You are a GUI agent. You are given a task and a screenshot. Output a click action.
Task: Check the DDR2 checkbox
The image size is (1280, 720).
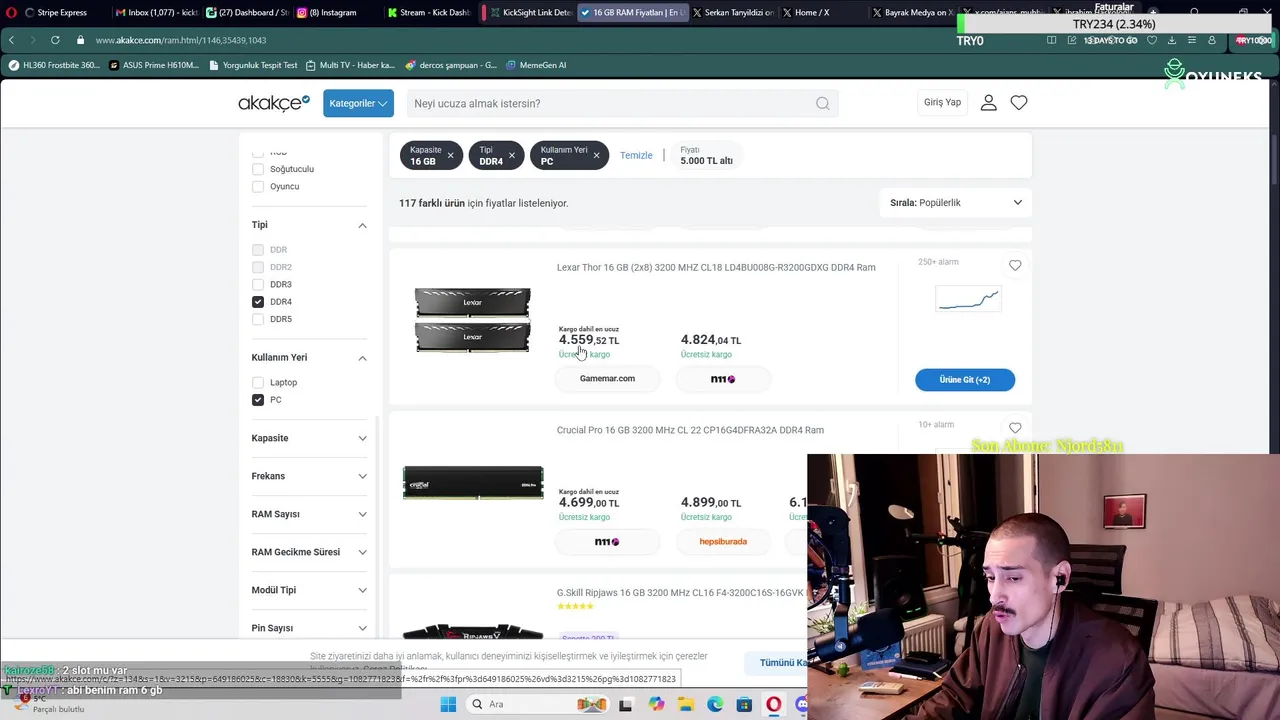(258, 267)
